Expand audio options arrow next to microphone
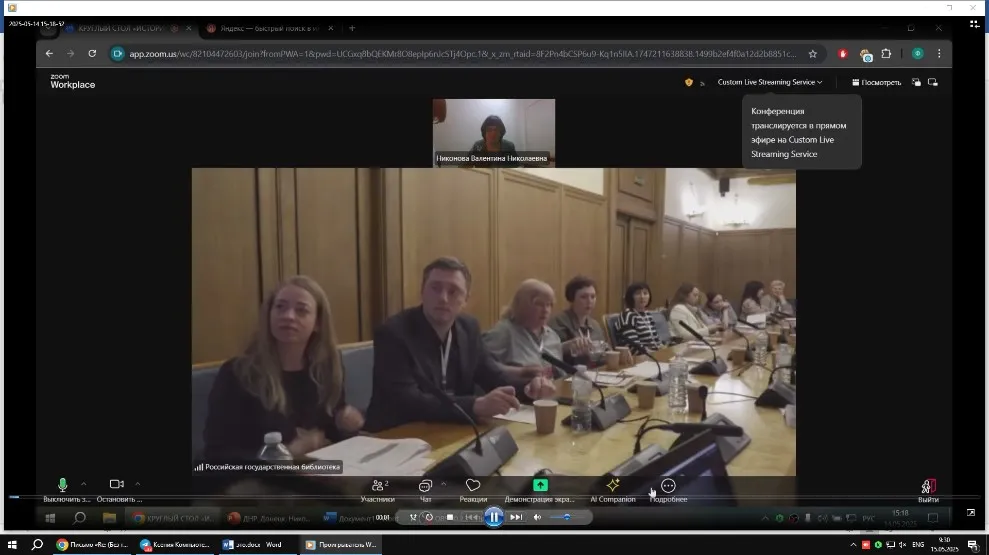 [83, 484]
